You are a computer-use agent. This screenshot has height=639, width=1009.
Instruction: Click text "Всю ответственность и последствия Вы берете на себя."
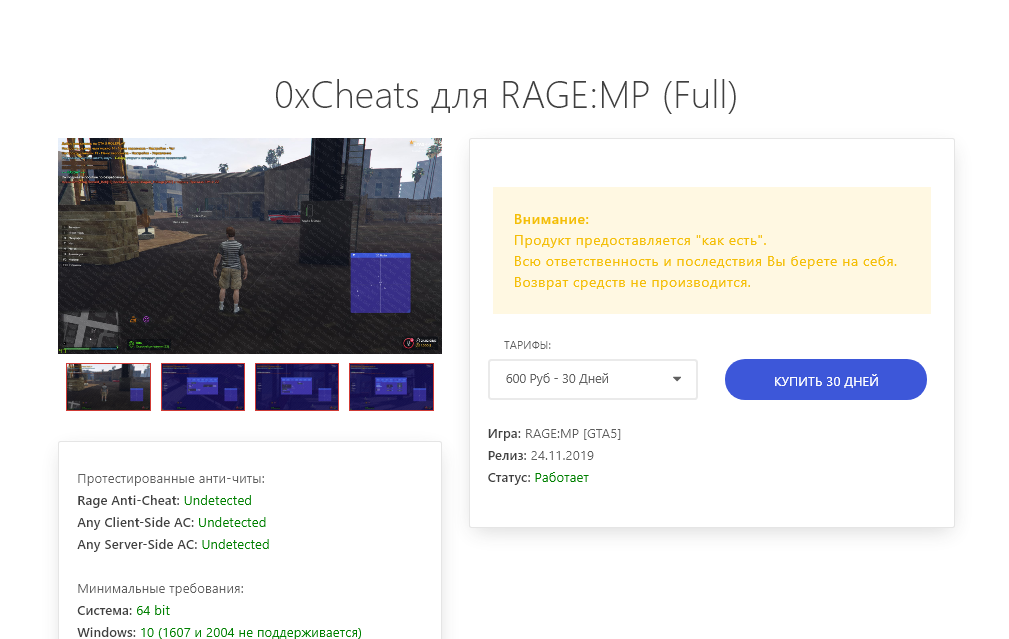tap(705, 261)
